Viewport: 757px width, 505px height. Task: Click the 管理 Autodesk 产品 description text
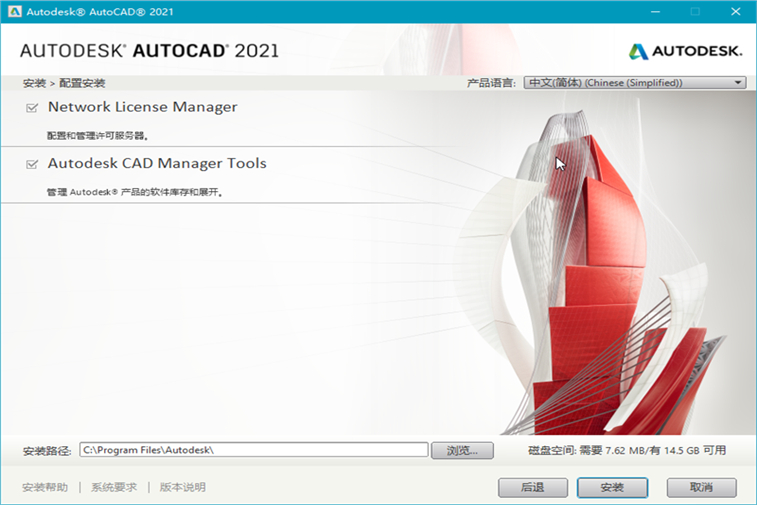pos(135,192)
